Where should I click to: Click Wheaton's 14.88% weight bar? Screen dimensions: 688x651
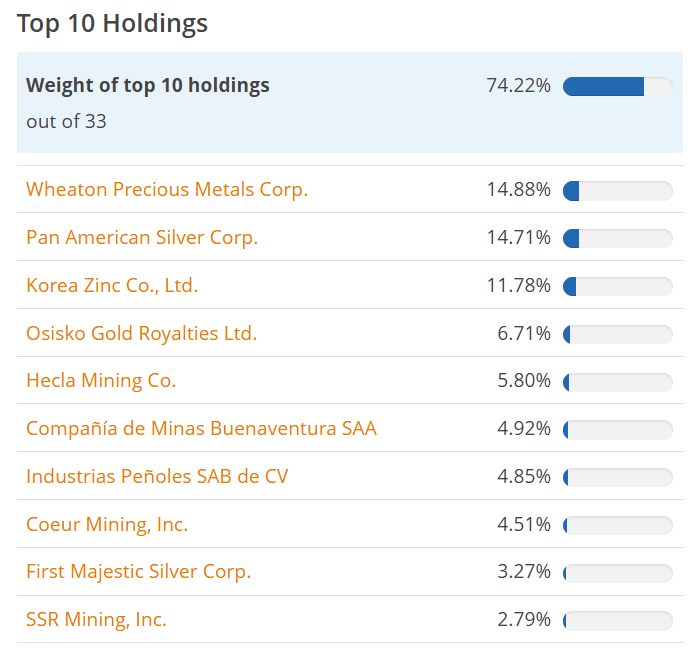click(x=618, y=190)
